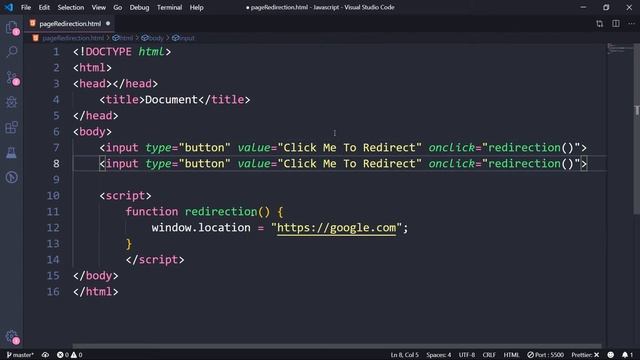
Task: Click the minimap code preview
Action: coord(620,49)
